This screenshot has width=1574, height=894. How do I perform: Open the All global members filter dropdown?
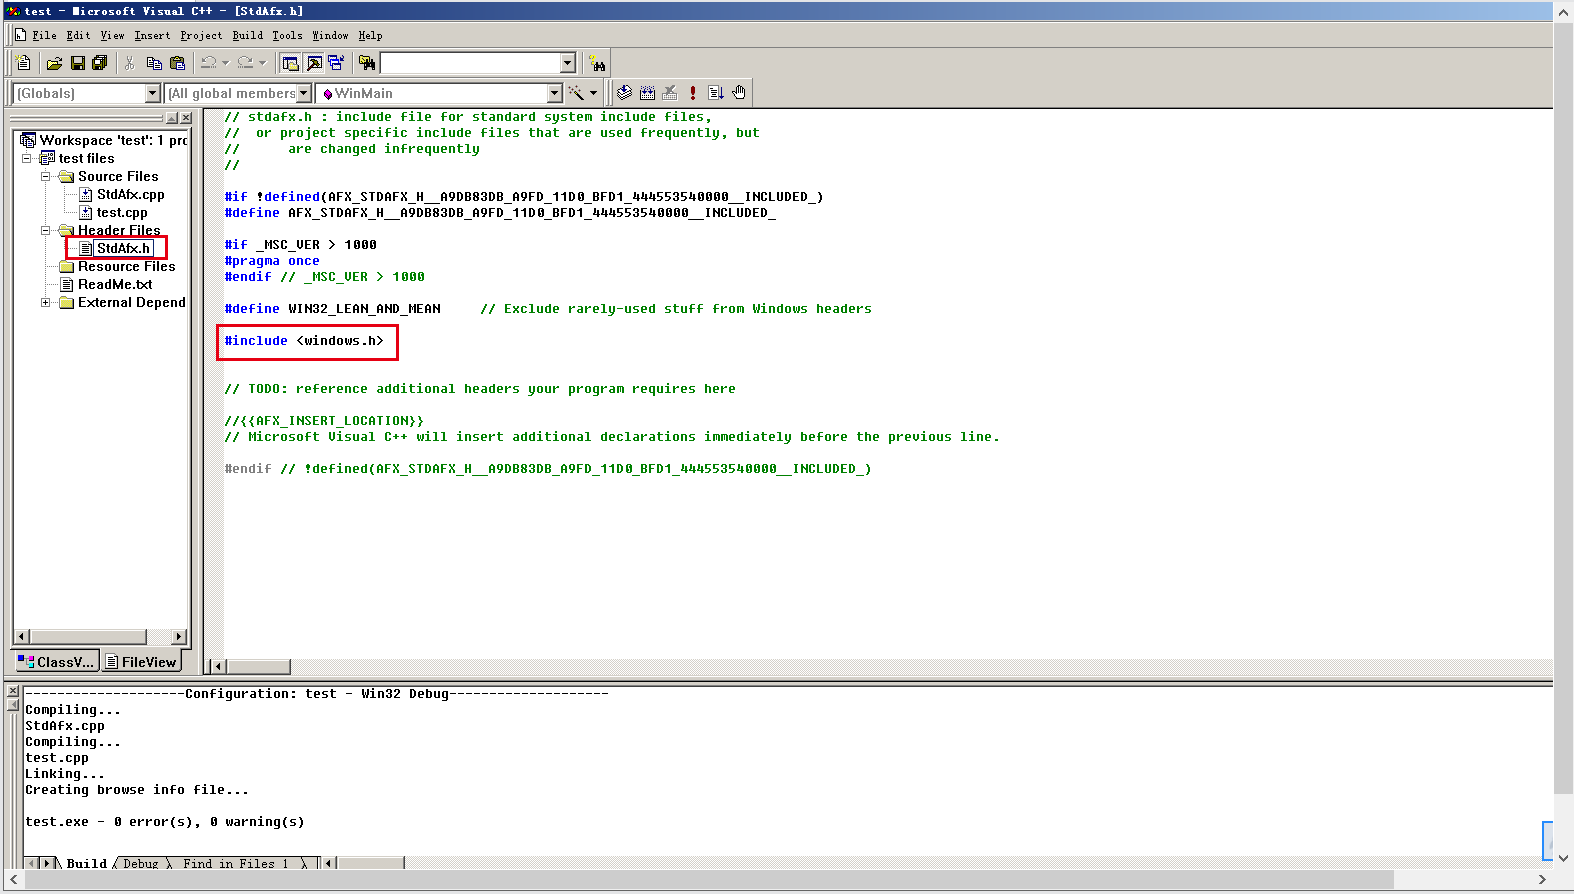coord(304,93)
